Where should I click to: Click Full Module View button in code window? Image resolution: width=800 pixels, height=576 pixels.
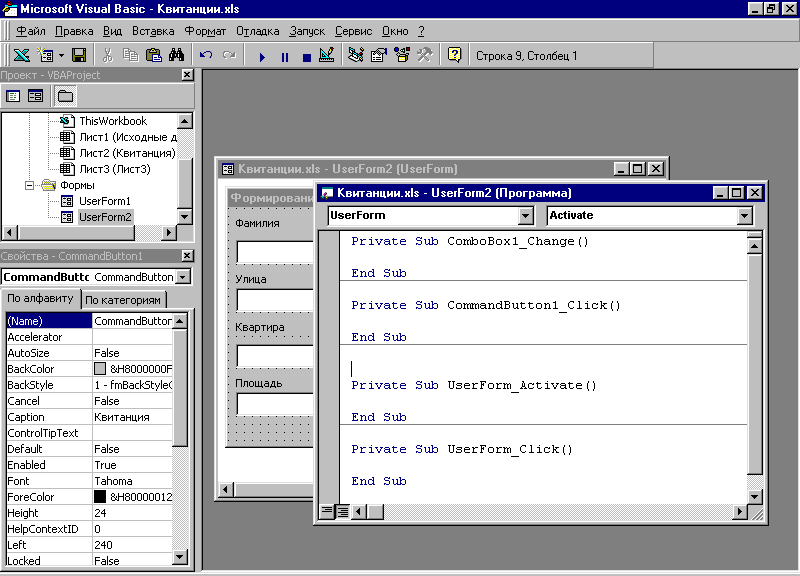(342, 511)
